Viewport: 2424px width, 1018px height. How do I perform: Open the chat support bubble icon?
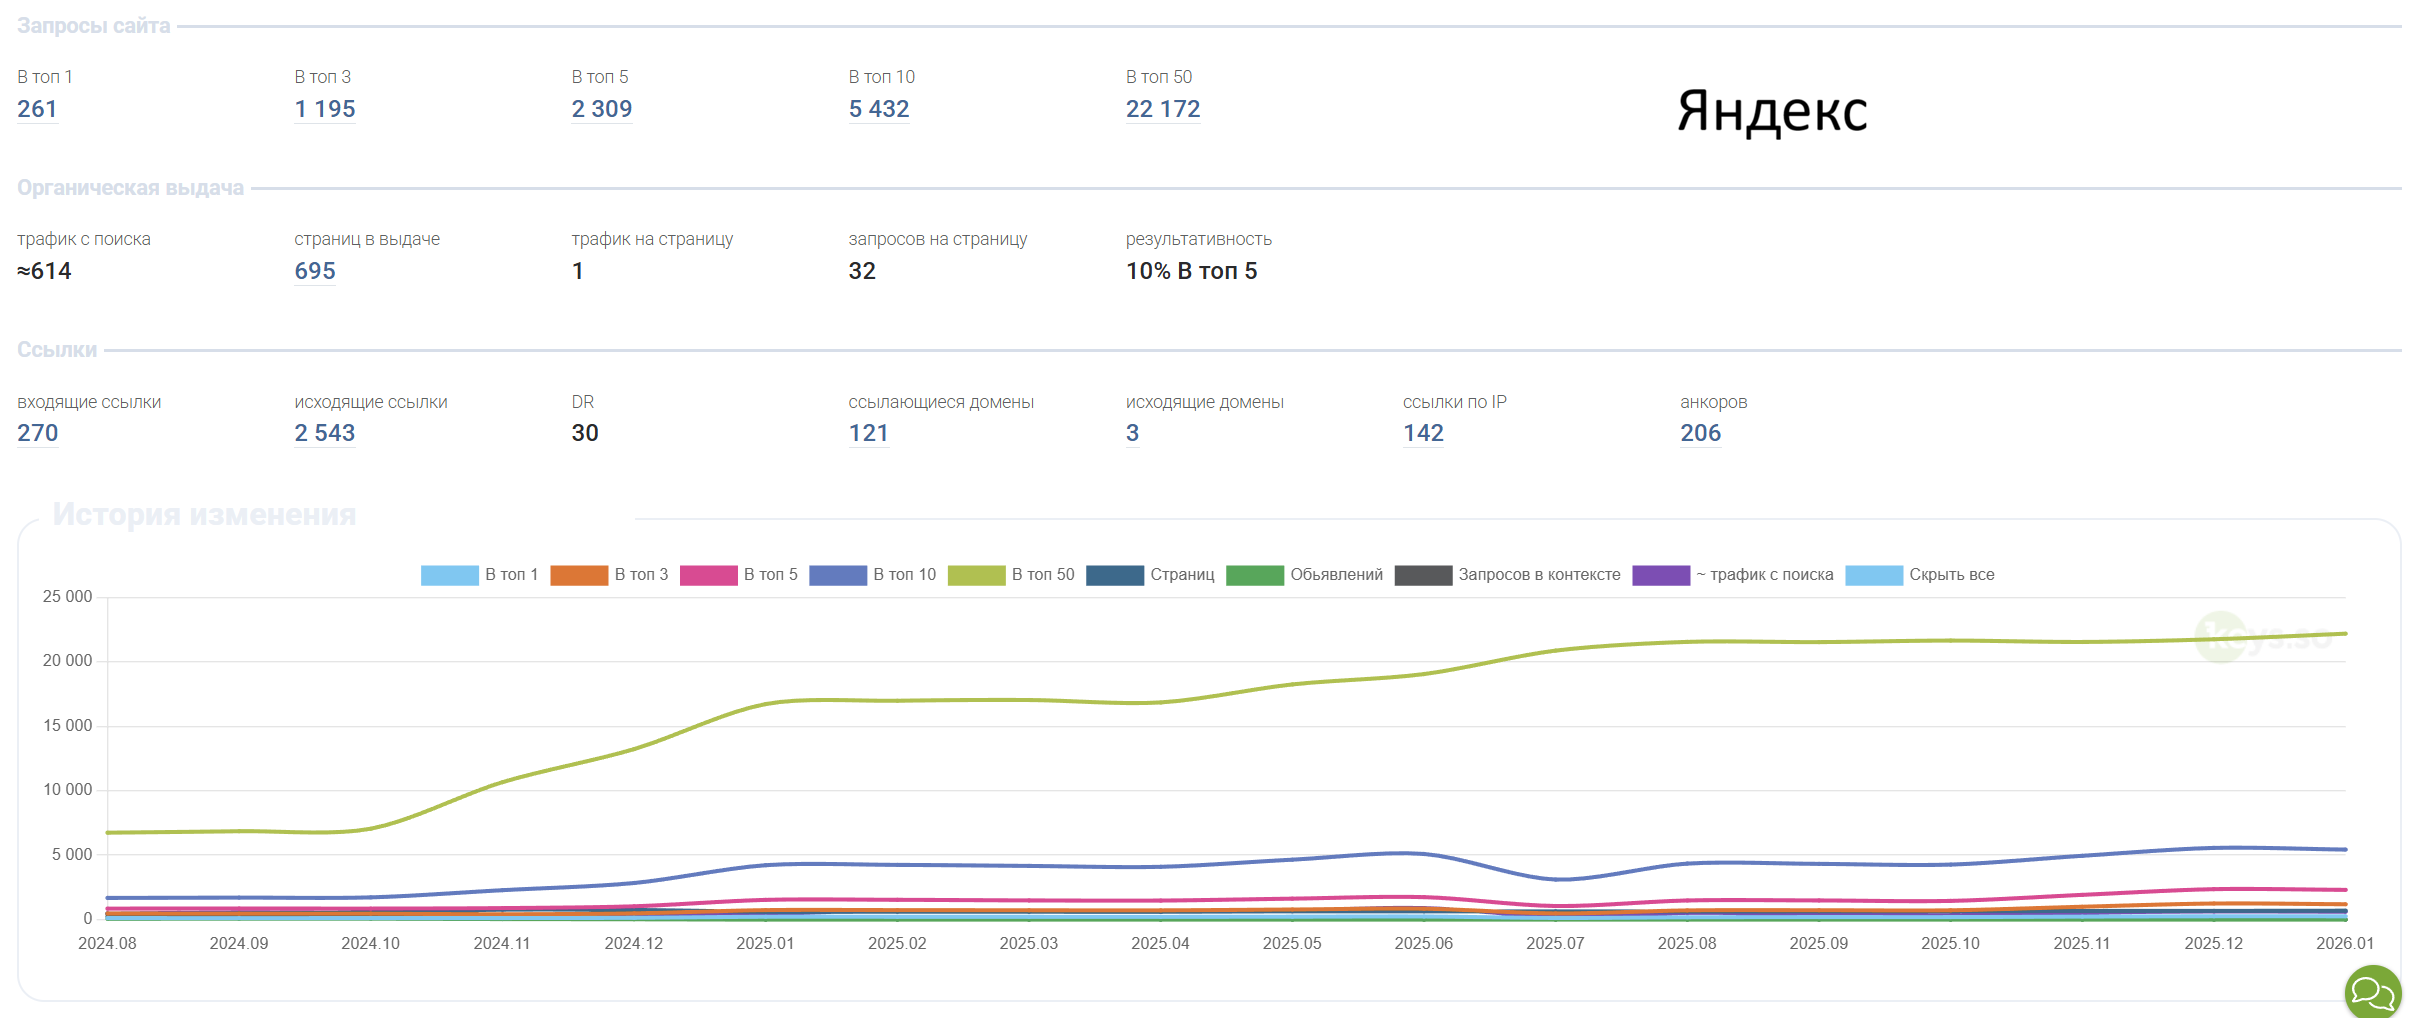pos(2373,992)
